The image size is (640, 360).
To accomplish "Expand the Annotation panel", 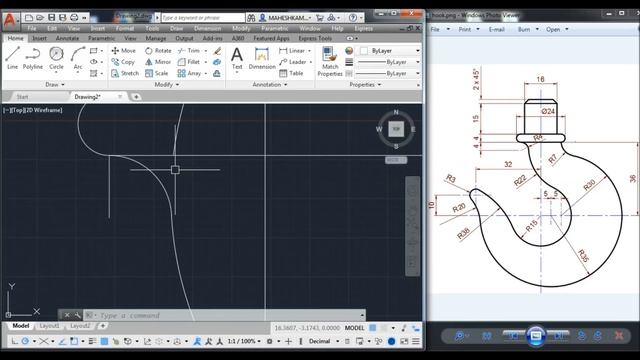I will (x=270, y=84).
